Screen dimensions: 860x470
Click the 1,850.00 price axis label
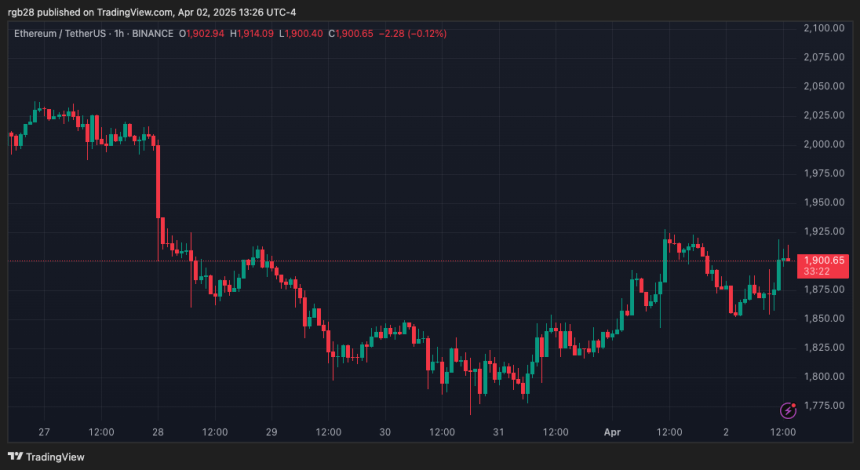click(x=825, y=319)
